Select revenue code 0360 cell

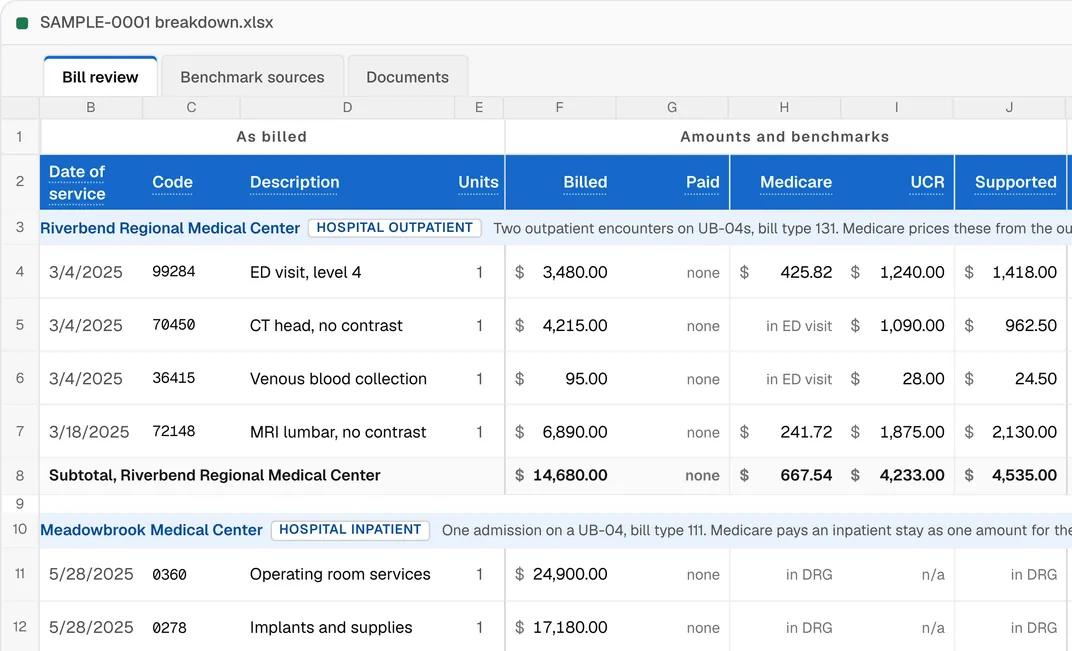pos(170,574)
